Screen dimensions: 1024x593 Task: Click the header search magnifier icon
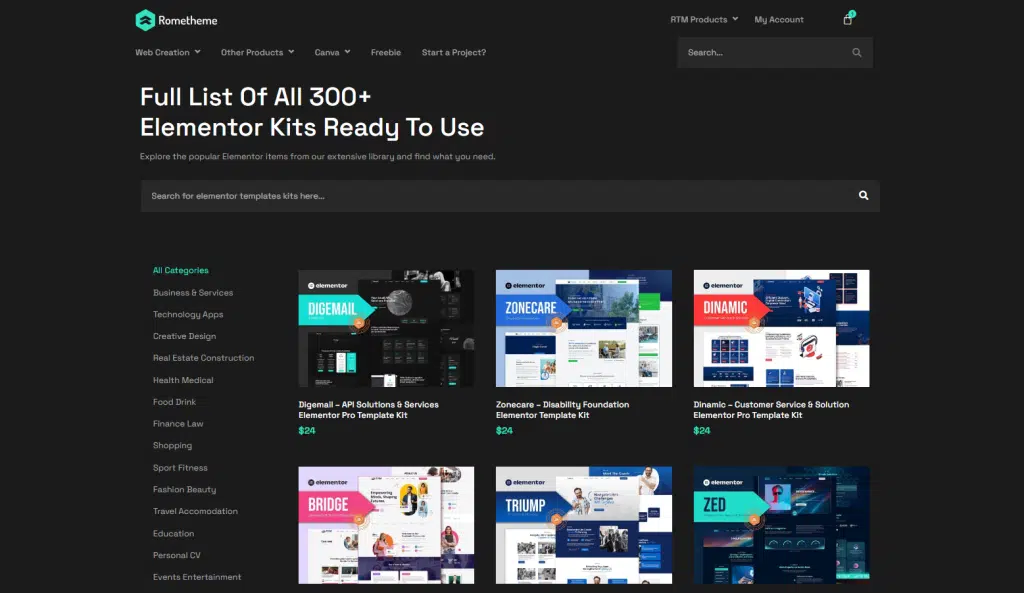[x=857, y=52]
